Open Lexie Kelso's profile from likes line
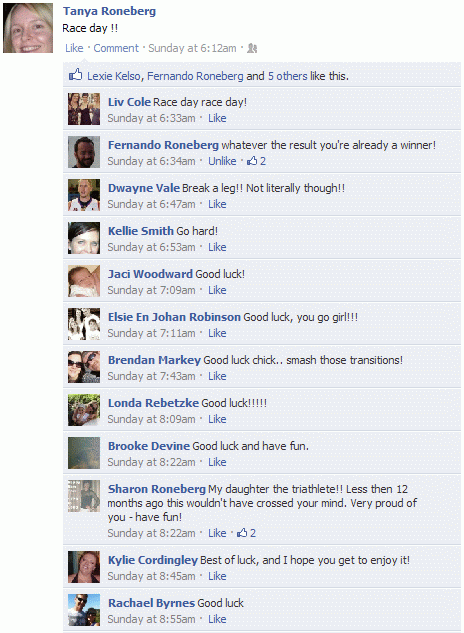The width and height of the screenshot is (464, 633). pos(114,76)
